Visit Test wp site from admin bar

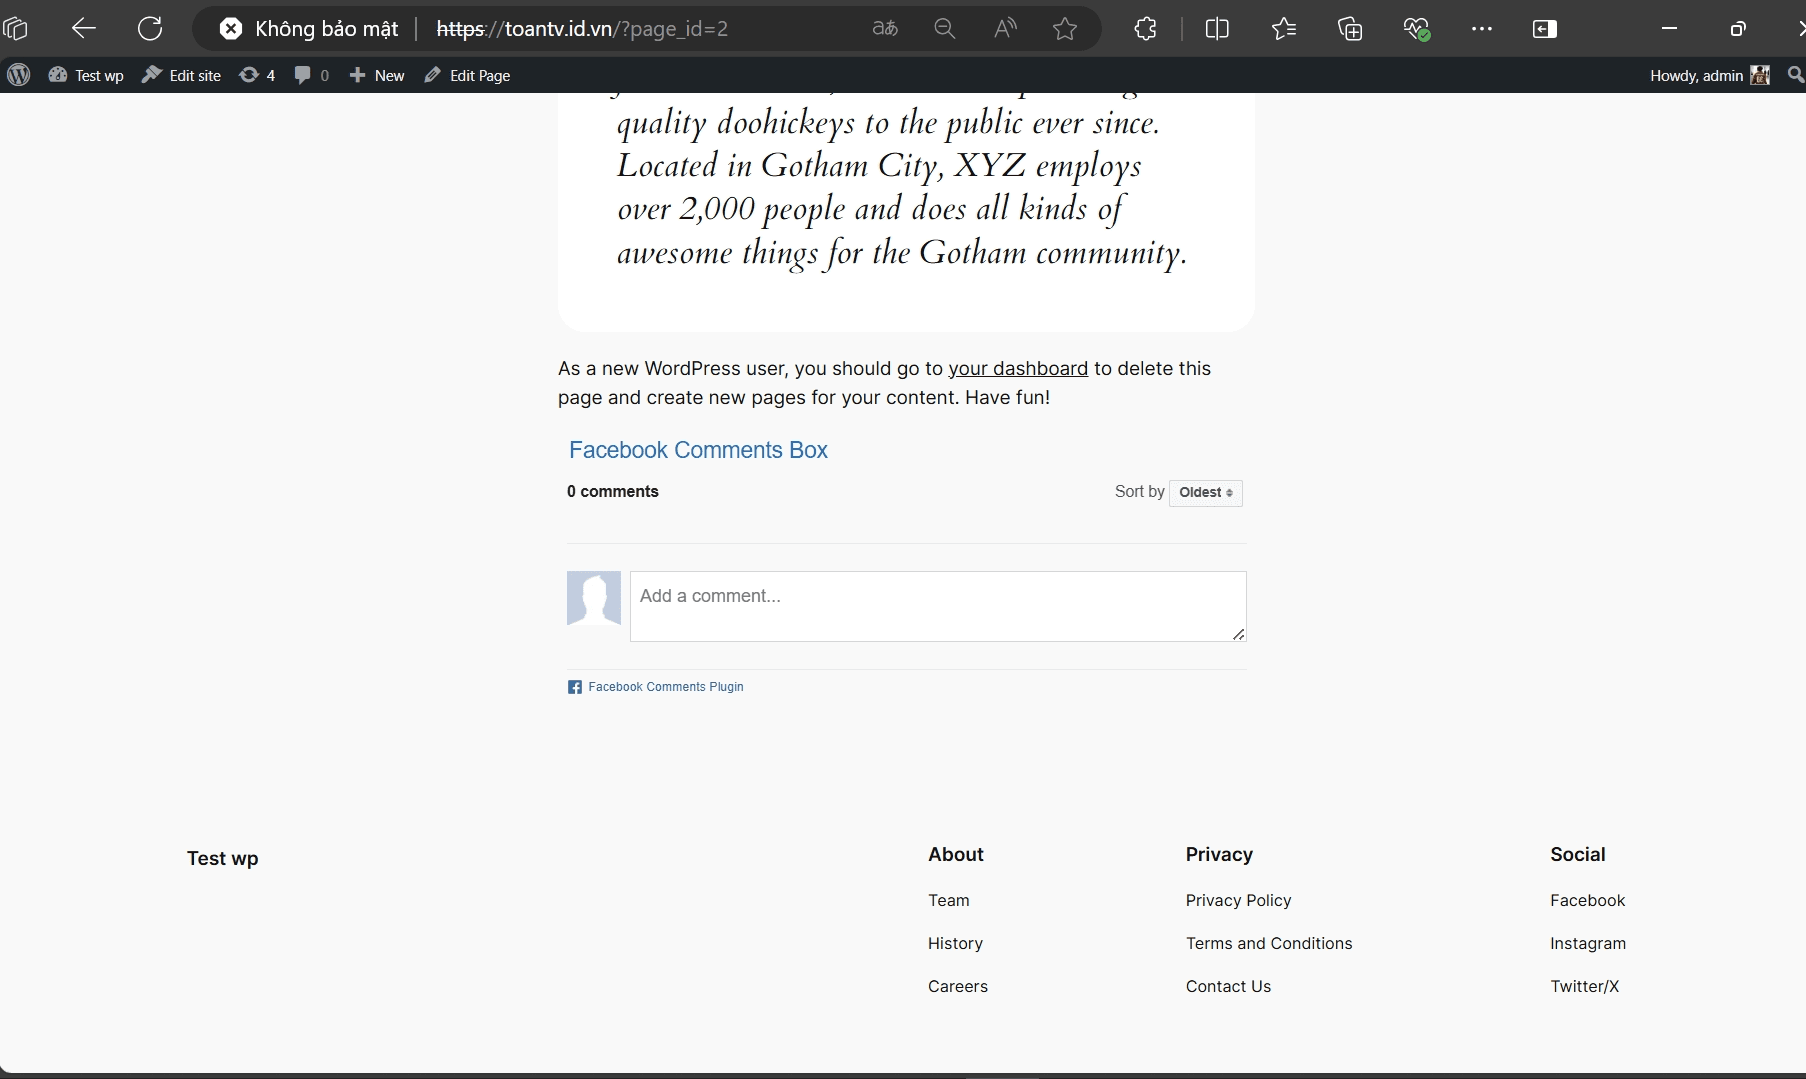pyautogui.click(x=86, y=74)
